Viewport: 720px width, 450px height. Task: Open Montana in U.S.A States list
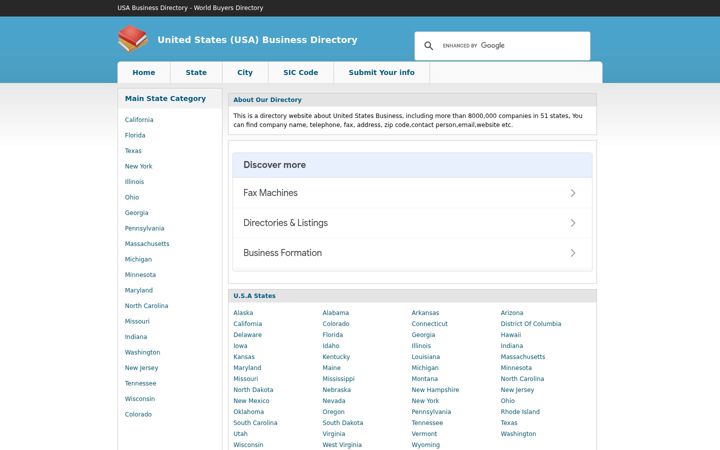[425, 379]
